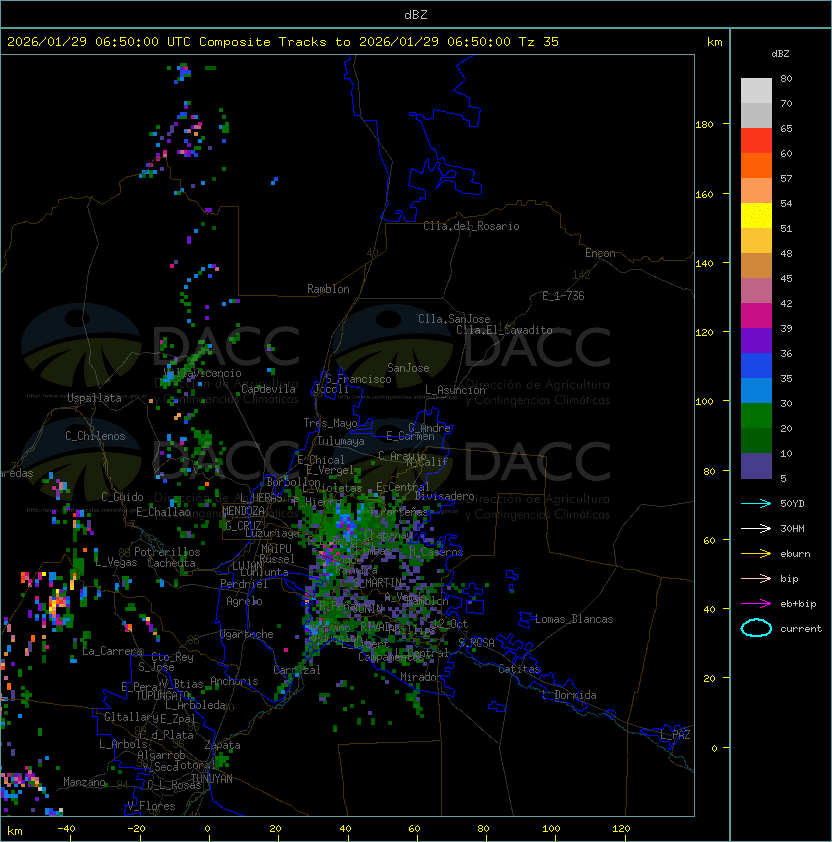Click the 'dBZ' title at top center

(416, 14)
